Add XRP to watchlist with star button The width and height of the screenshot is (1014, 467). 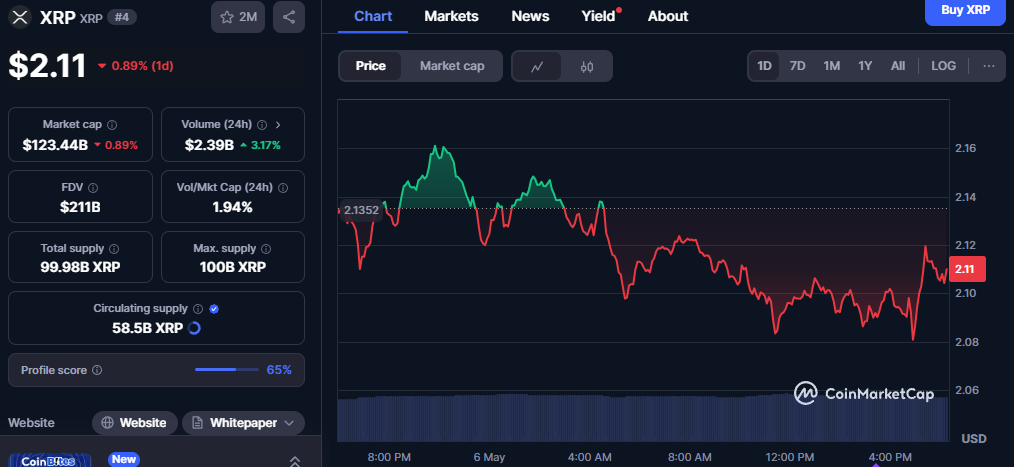(238, 17)
